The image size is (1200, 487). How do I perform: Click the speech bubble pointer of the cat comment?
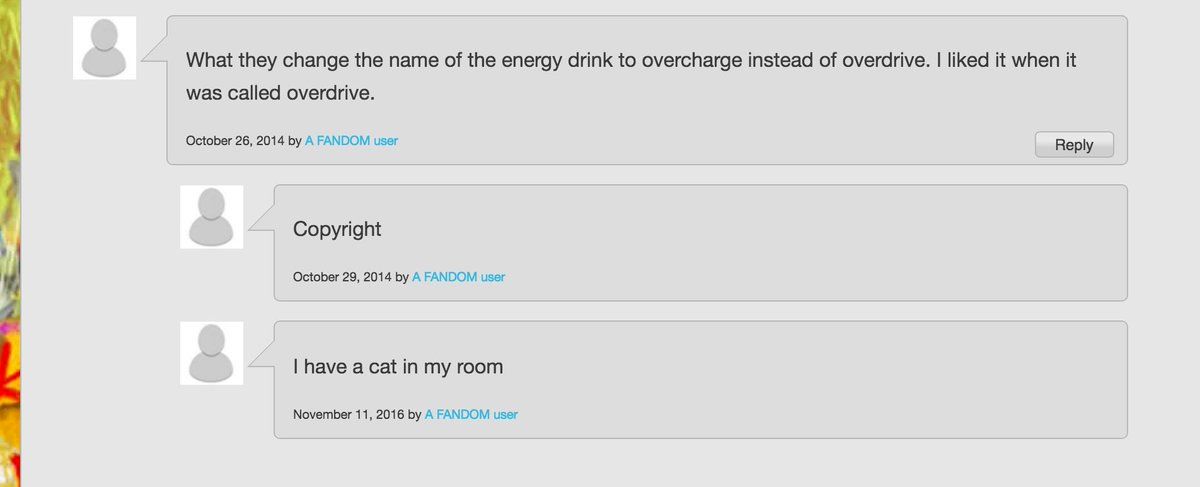(260, 359)
